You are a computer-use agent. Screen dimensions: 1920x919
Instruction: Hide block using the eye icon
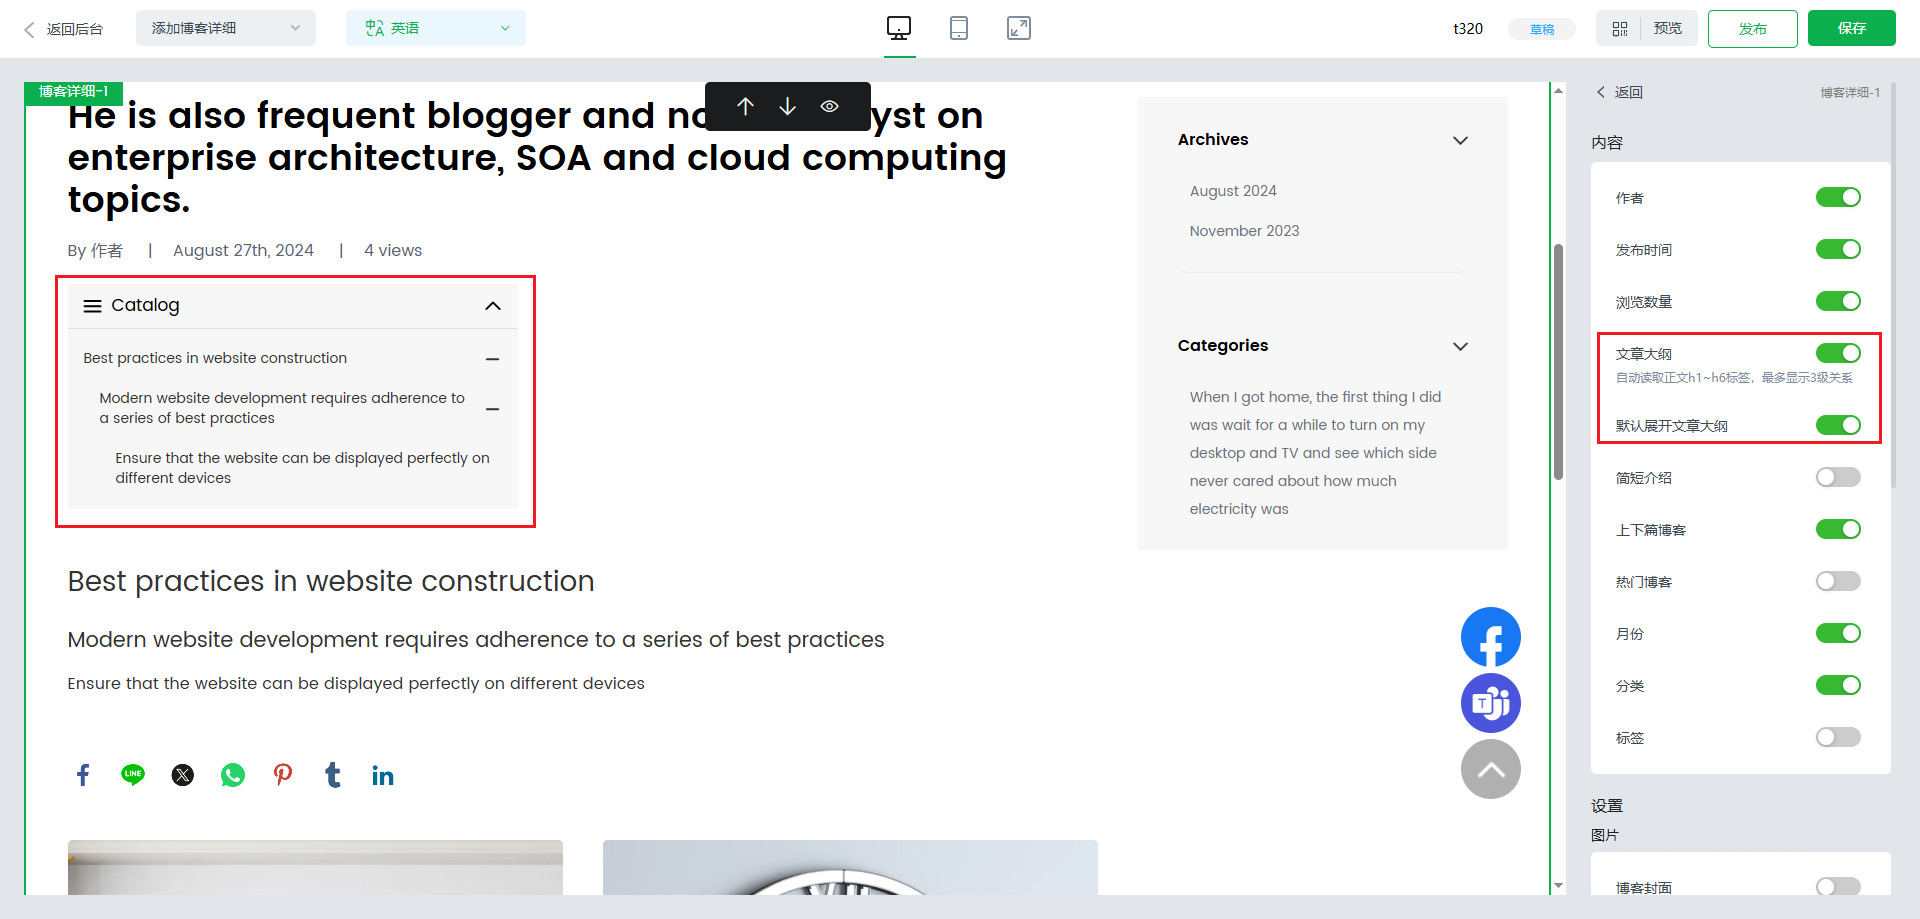(829, 106)
